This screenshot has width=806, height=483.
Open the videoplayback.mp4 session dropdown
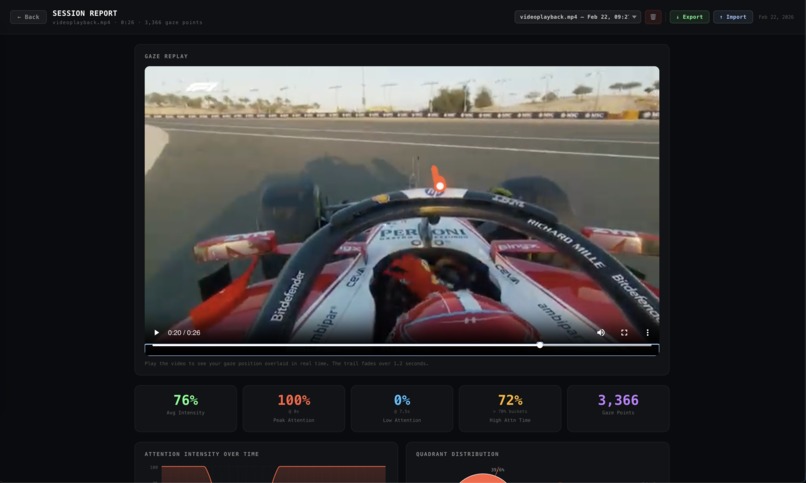coord(577,17)
